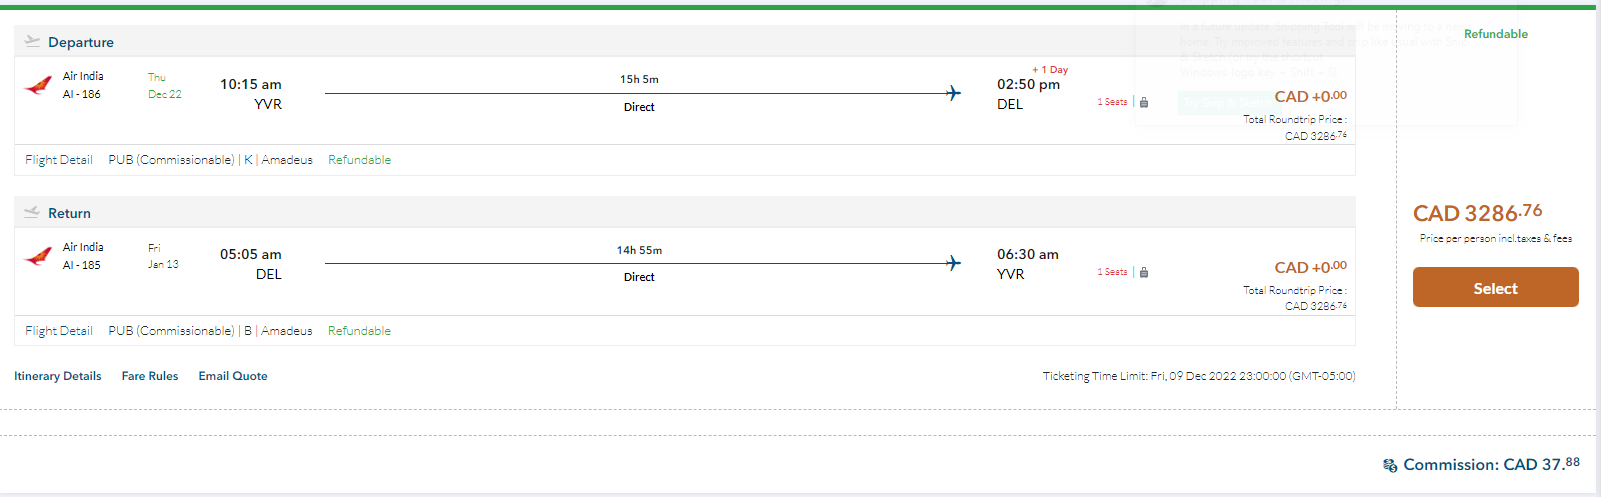This screenshot has height=497, width=1601.
Task: Click the Return section landing plane icon
Action: click(32, 212)
